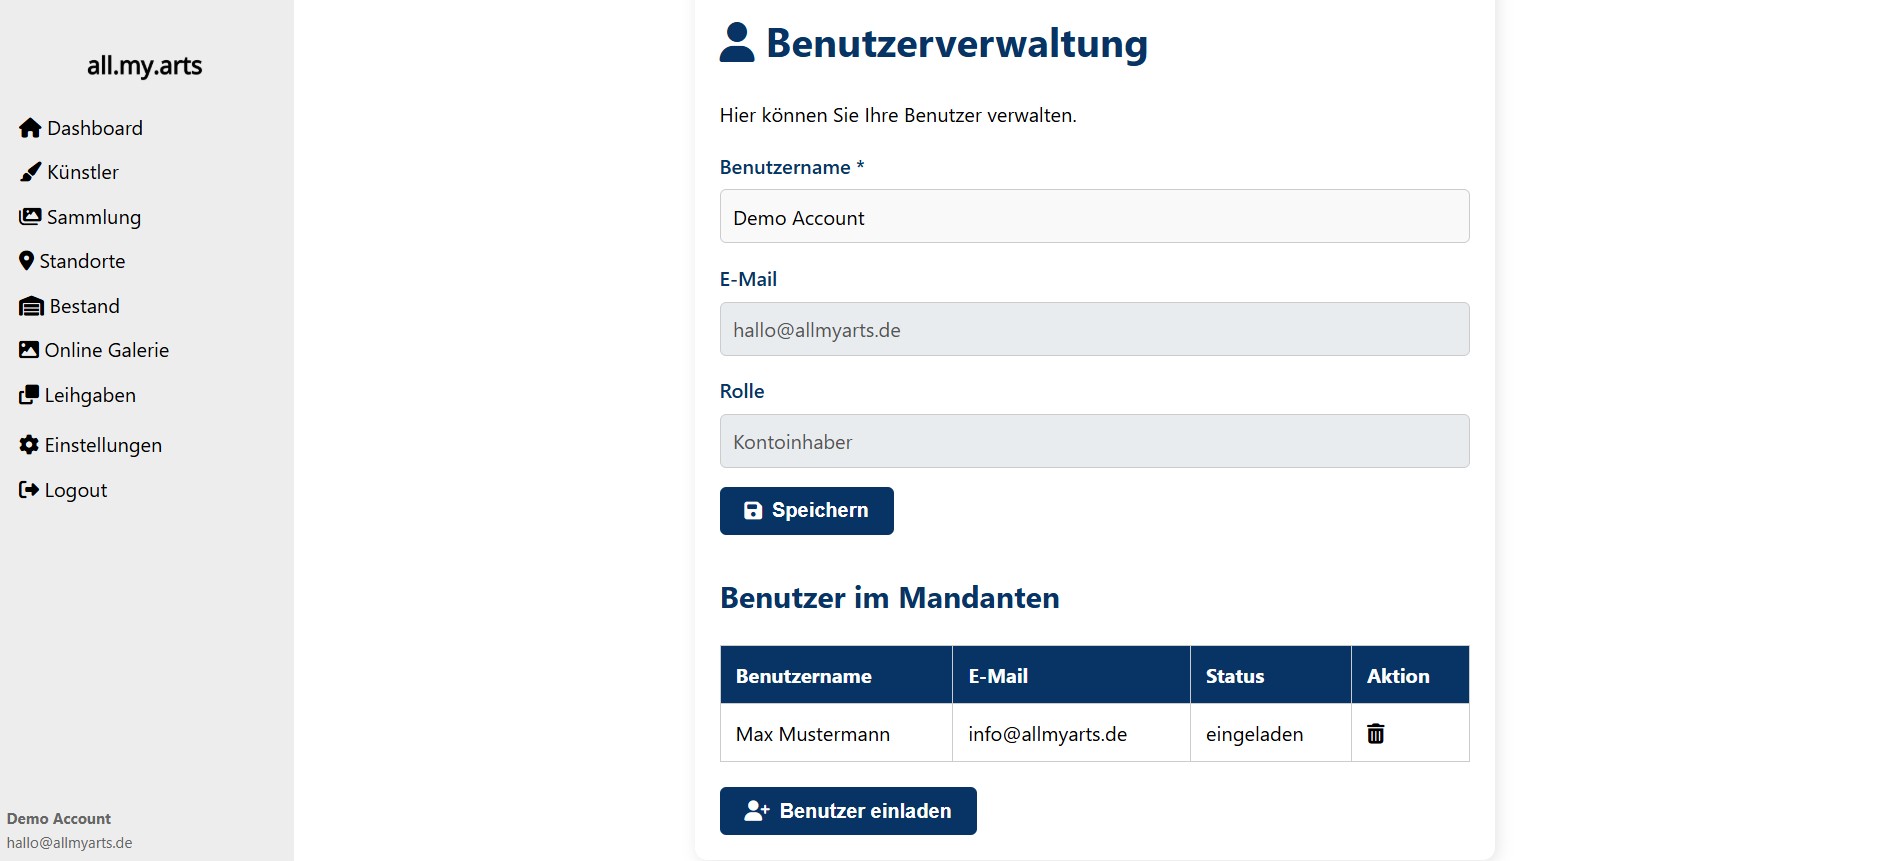This screenshot has width=1892, height=861.
Task: Click the Einstellungen gear icon
Action: tap(29, 445)
